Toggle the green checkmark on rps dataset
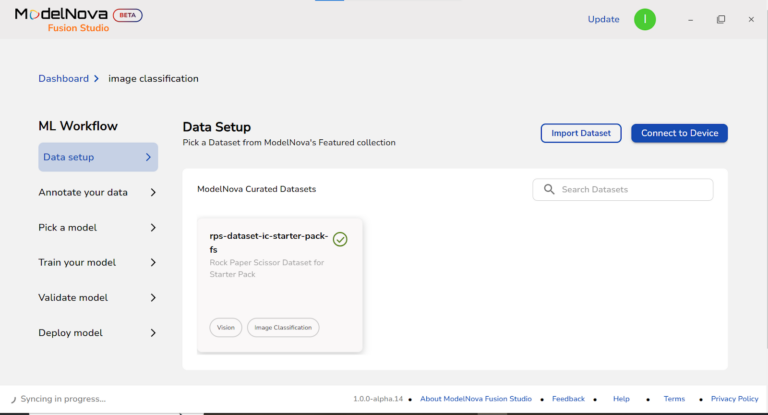 coord(340,239)
